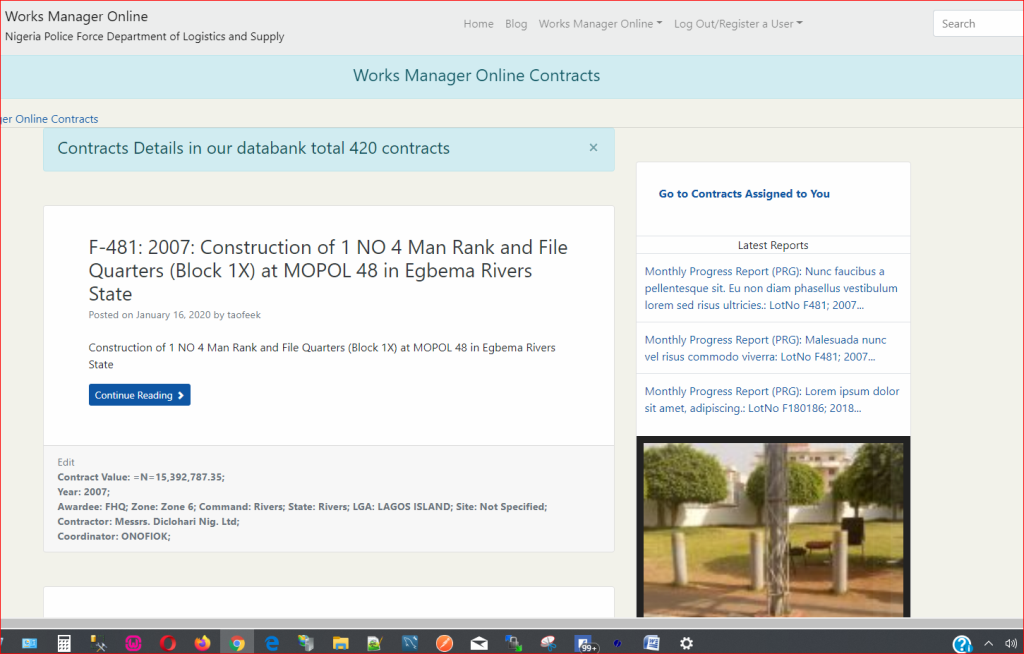Image resolution: width=1024 pixels, height=654 pixels.
Task: Click 'Contract Value: =N=15,392,787.35;' text
Action: pyautogui.click(x=141, y=477)
